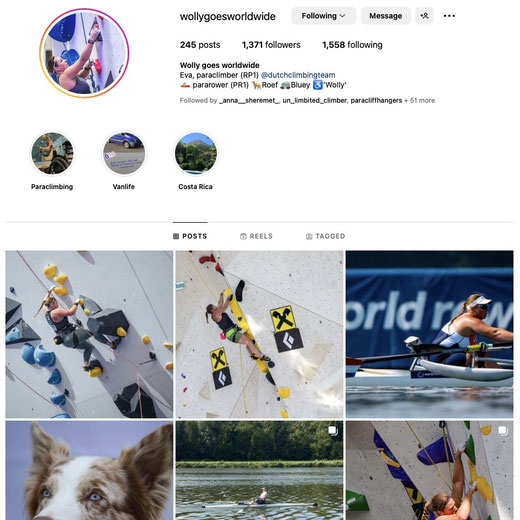The height and width of the screenshot is (520, 520).
Task: Show the 1,371 followers list
Action: coord(271,45)
